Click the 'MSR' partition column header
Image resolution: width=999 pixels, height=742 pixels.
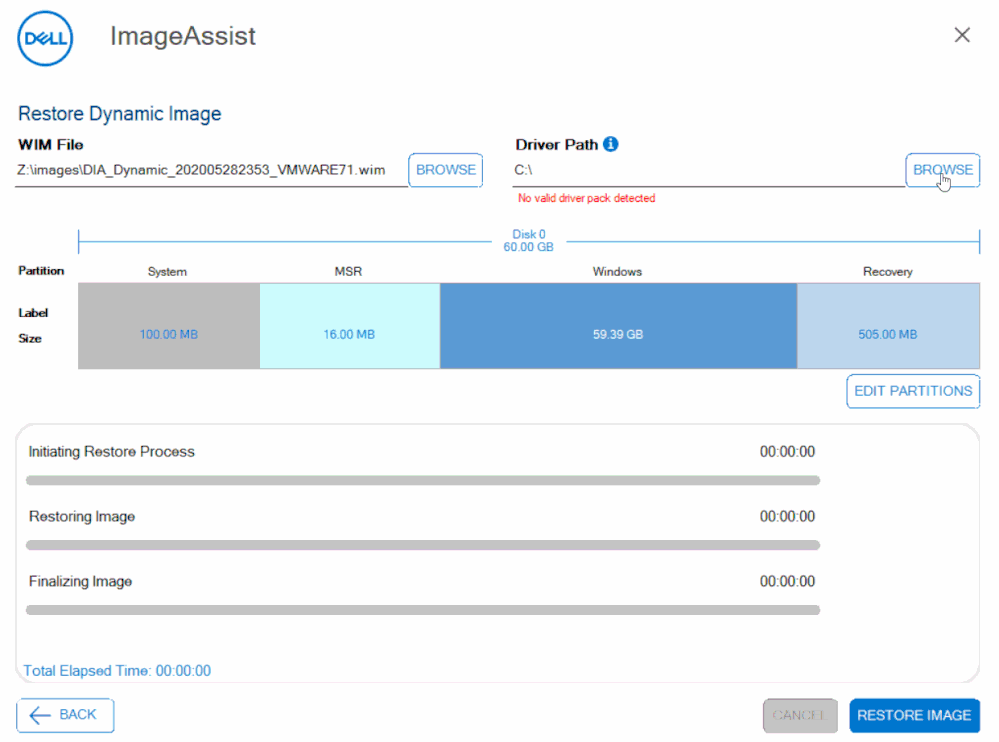[x=349, y=271]
